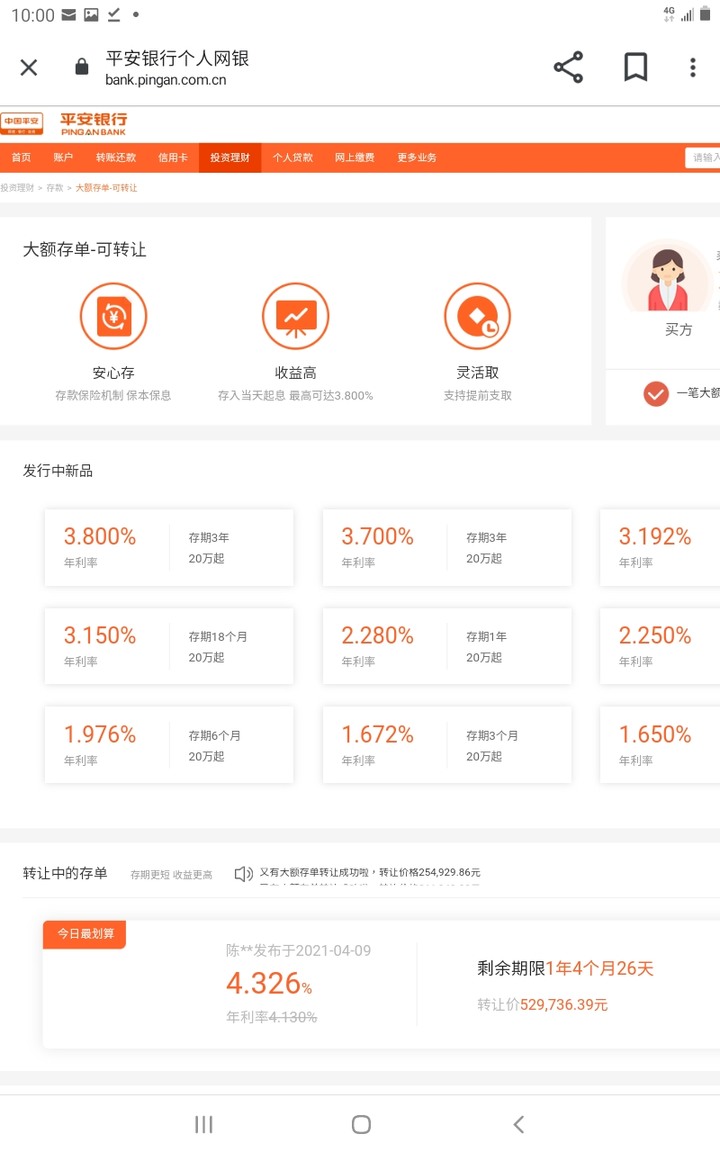Tap the 中国平安 orange logo
Image resolution: width=720 pixels, height=1152 pixels.
pos(21,123)
